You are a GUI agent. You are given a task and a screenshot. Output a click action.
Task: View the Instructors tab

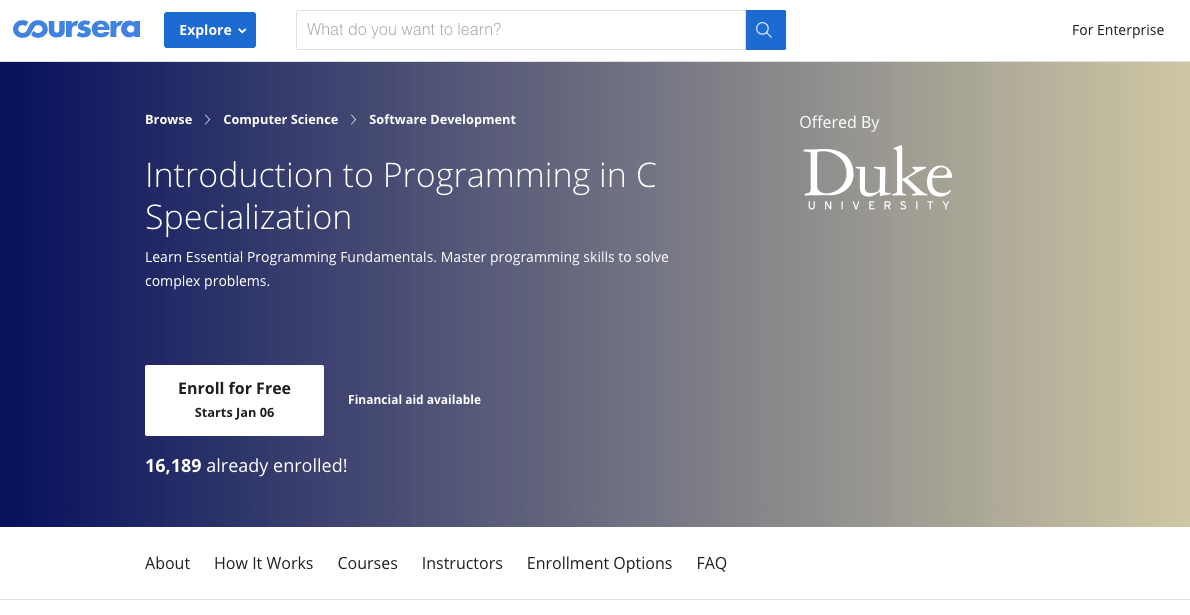(x=462, y=563)
